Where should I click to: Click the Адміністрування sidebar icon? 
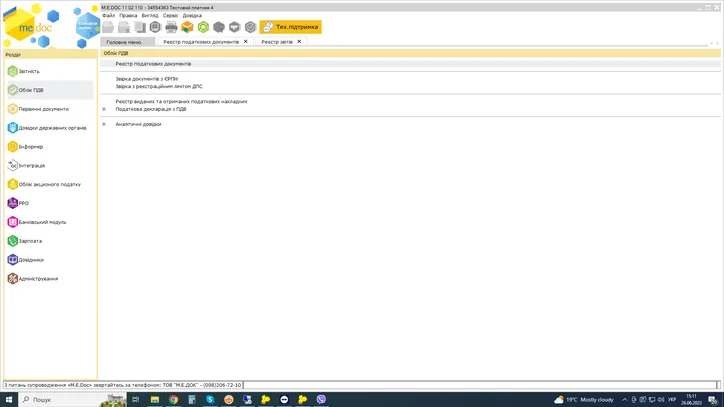point(13,279)
